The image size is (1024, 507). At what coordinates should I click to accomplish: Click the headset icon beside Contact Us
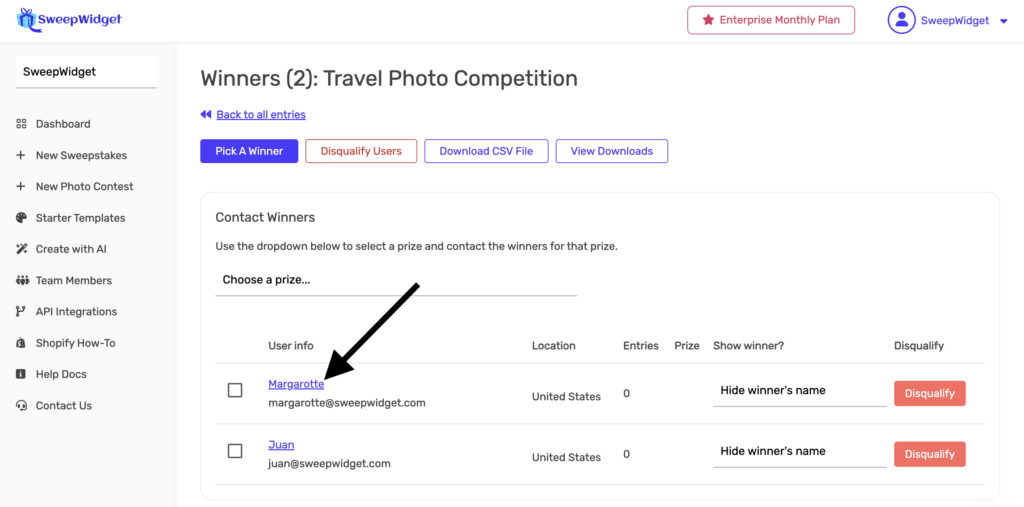[21, 406]
